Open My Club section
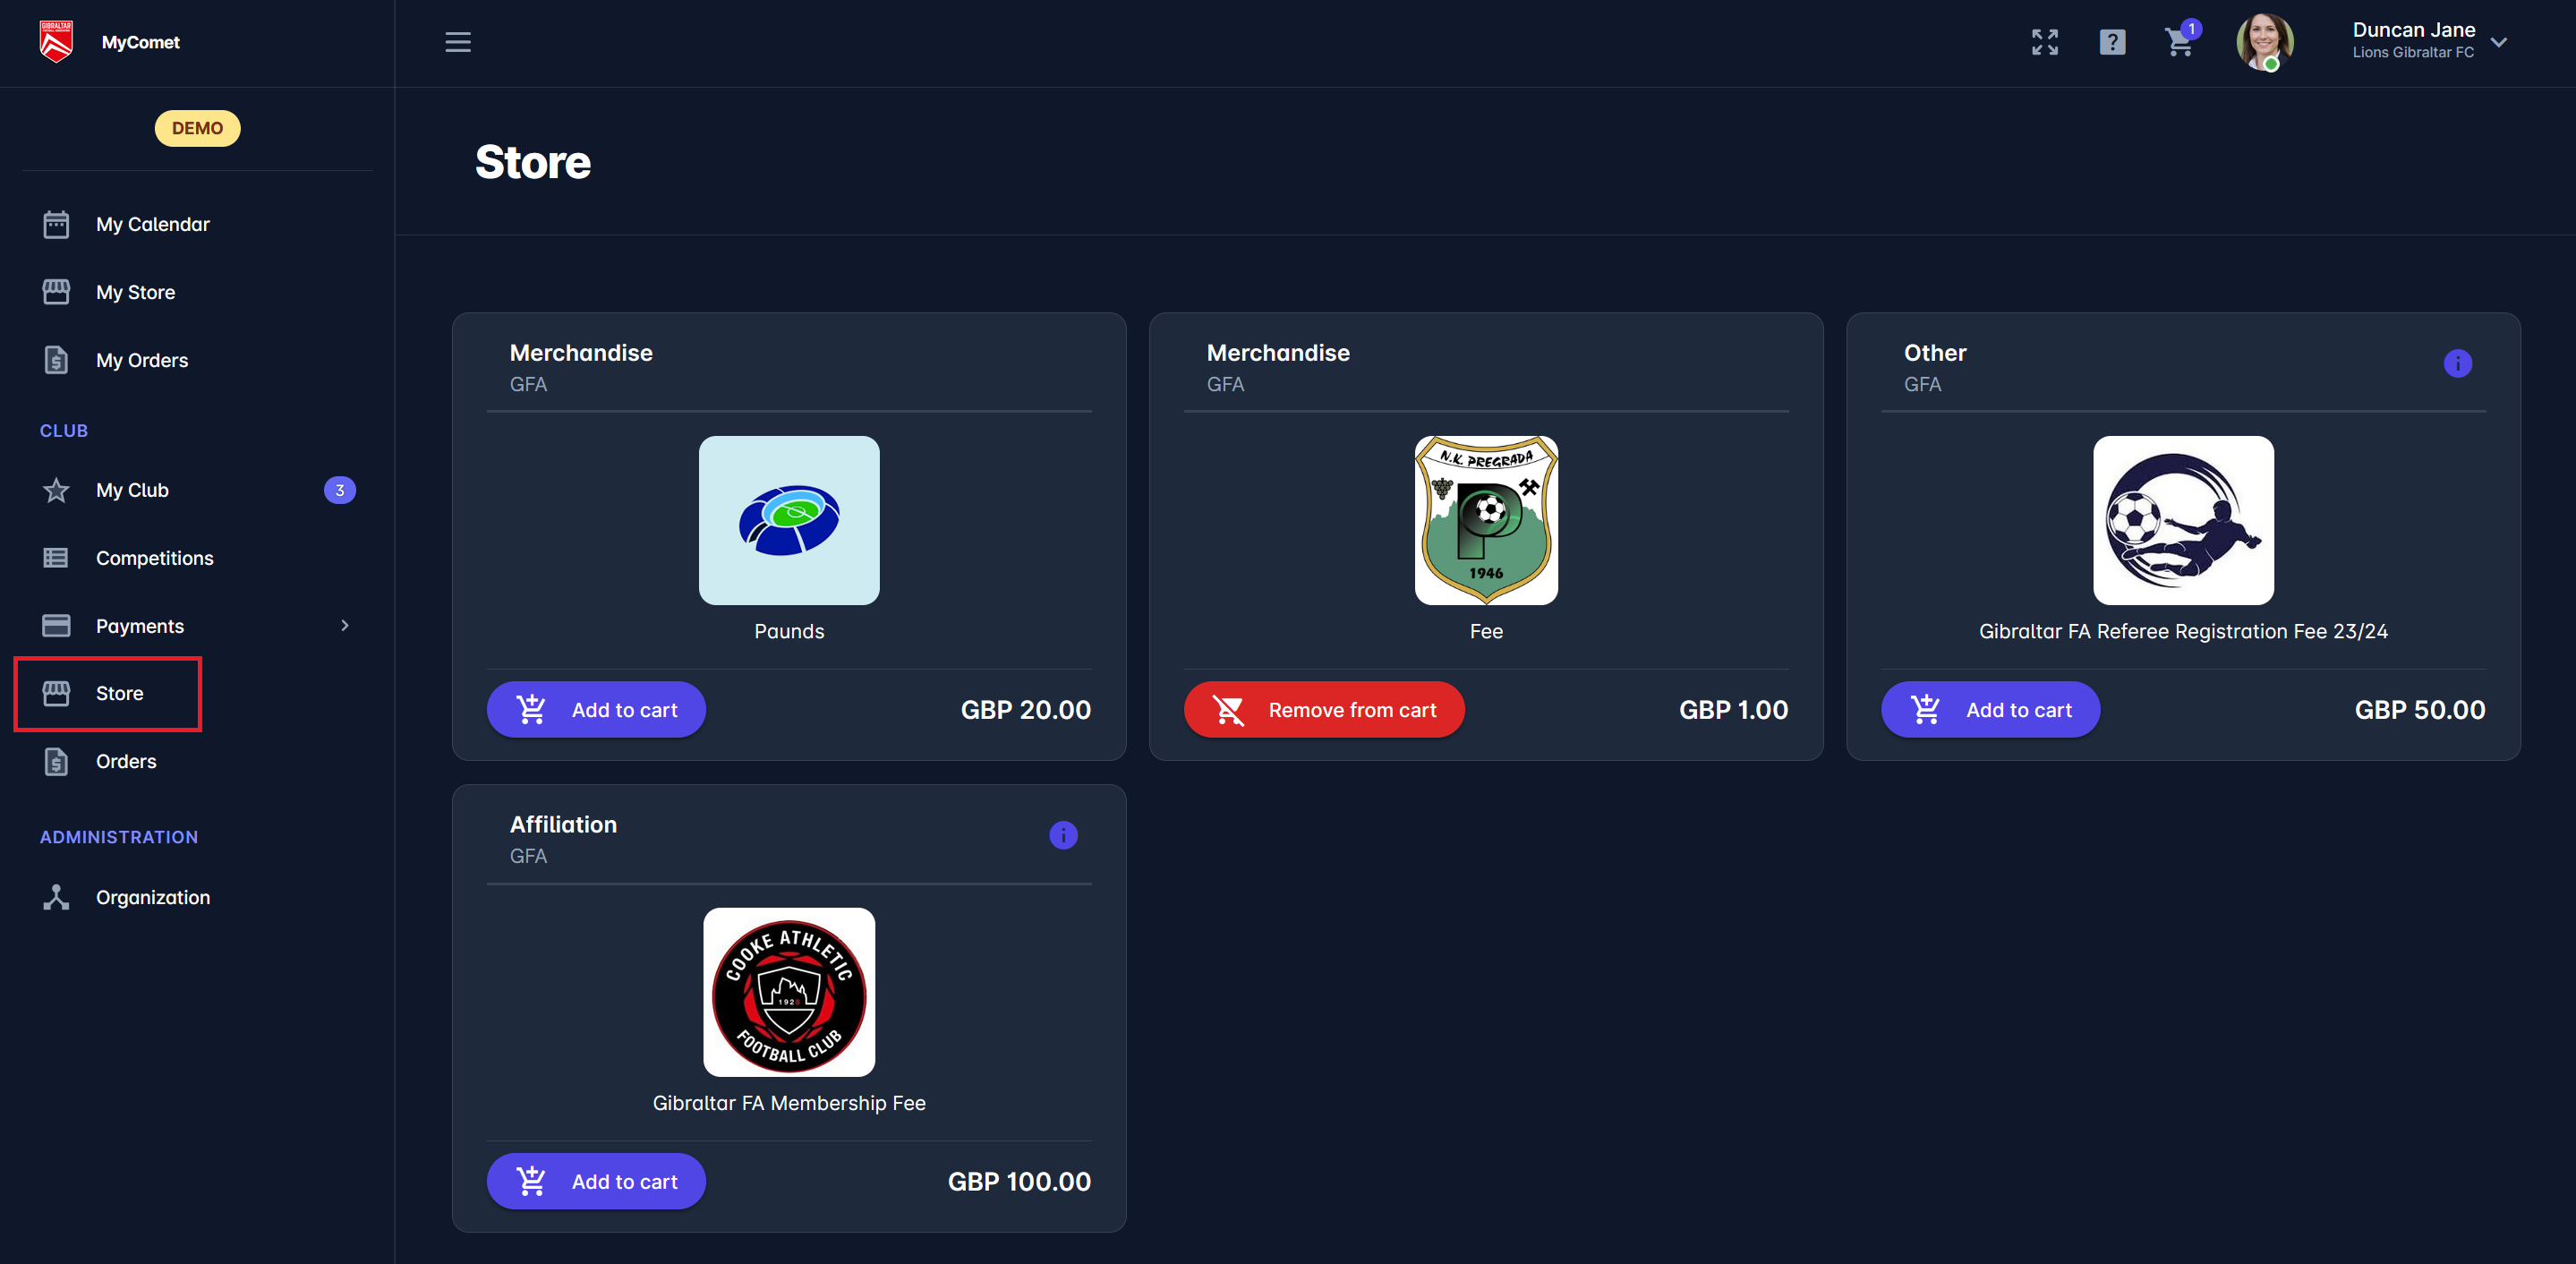2576x1264 pixels. tap(132, 490)
